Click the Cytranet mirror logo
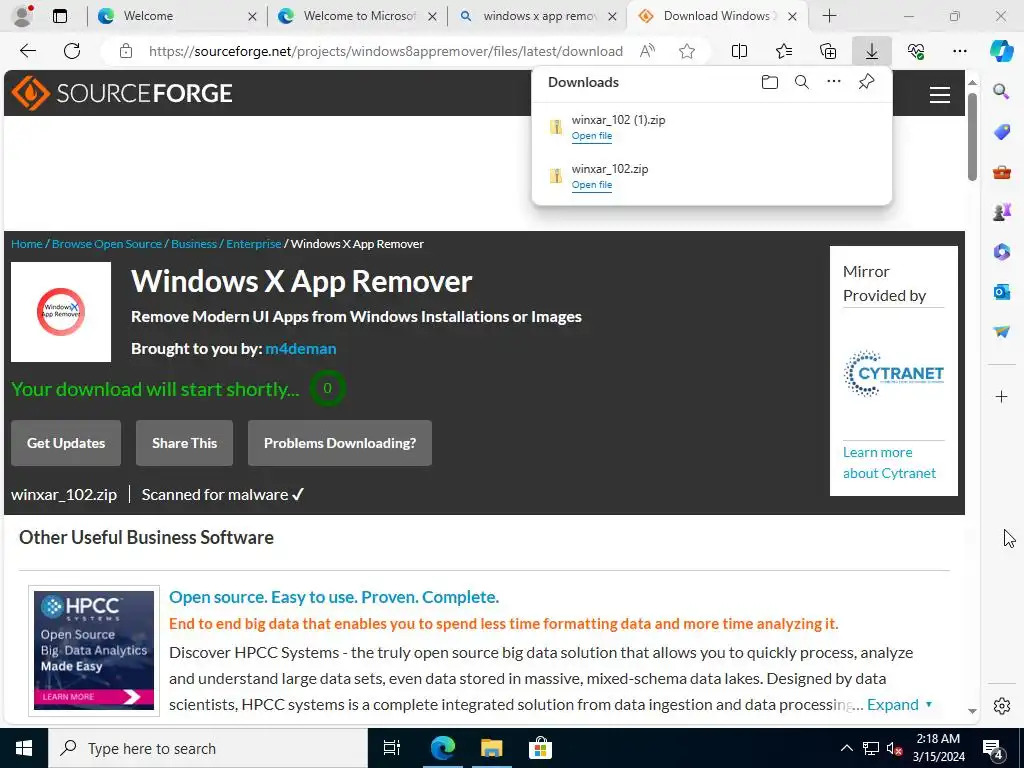 click(x=893, y=374)
